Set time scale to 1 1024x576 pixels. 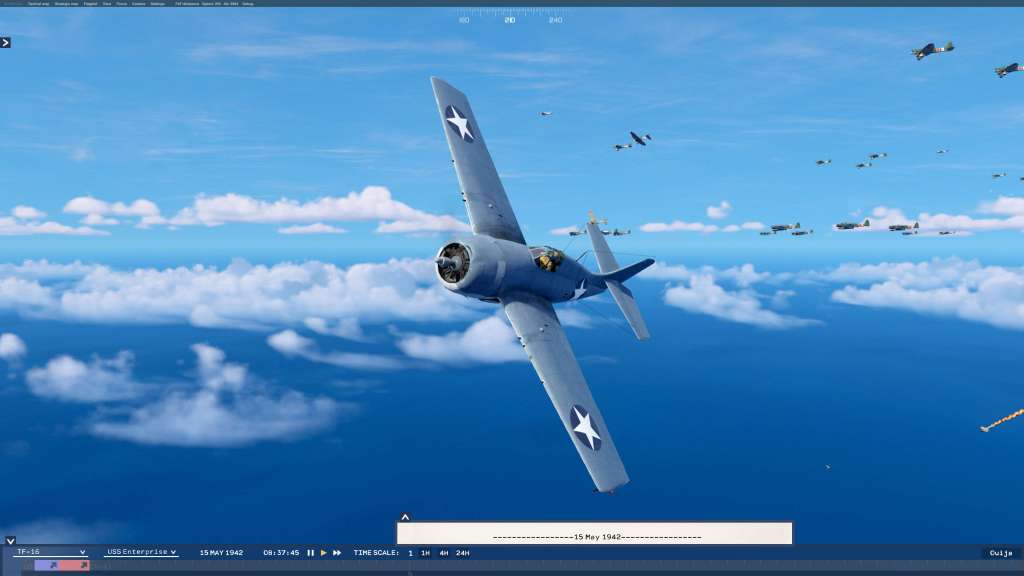click(x=410, y=553)
